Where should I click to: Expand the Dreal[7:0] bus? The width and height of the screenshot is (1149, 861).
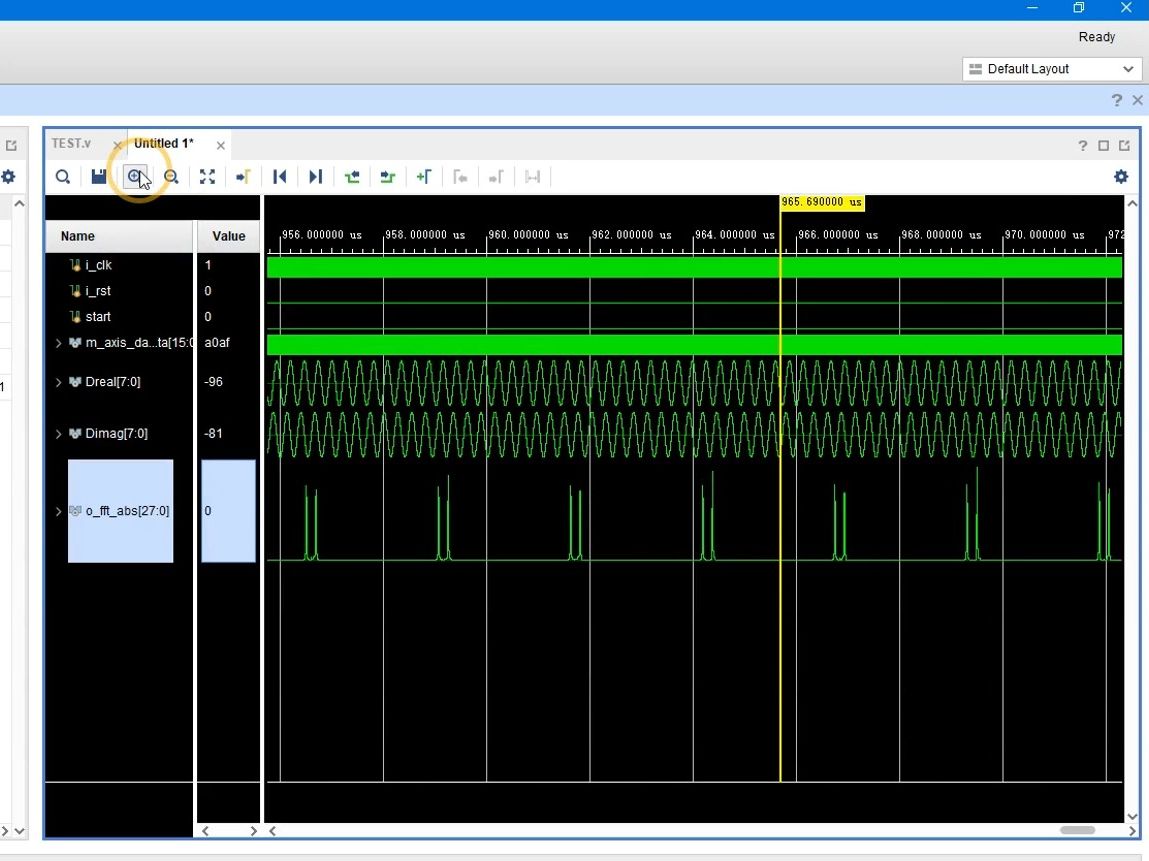tap(57, 381)
